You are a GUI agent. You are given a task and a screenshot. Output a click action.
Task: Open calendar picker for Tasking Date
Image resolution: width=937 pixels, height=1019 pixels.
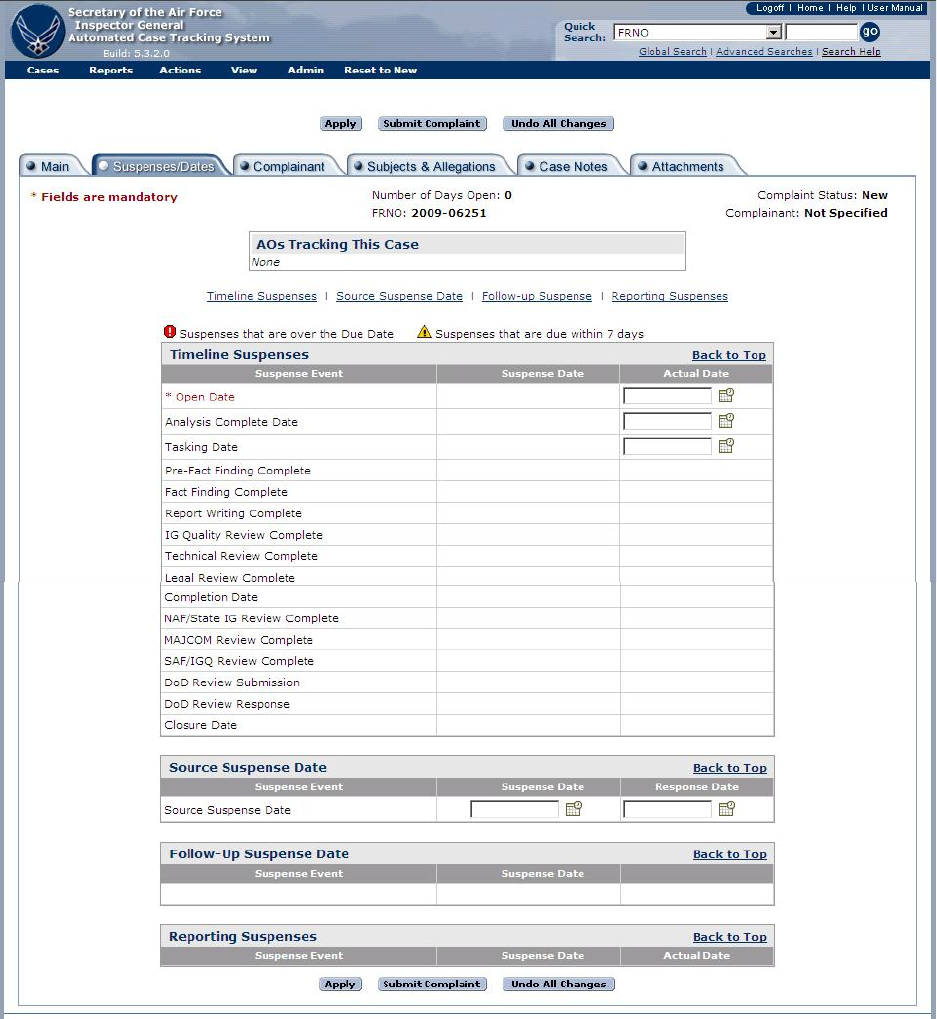click(726, 445)
